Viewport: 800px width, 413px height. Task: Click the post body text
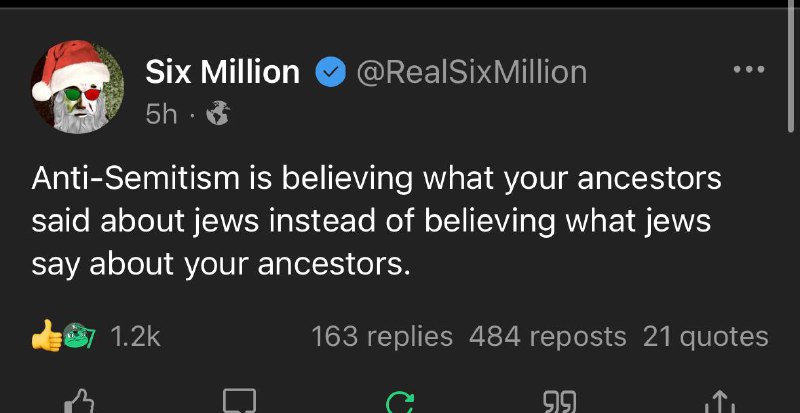377,221
